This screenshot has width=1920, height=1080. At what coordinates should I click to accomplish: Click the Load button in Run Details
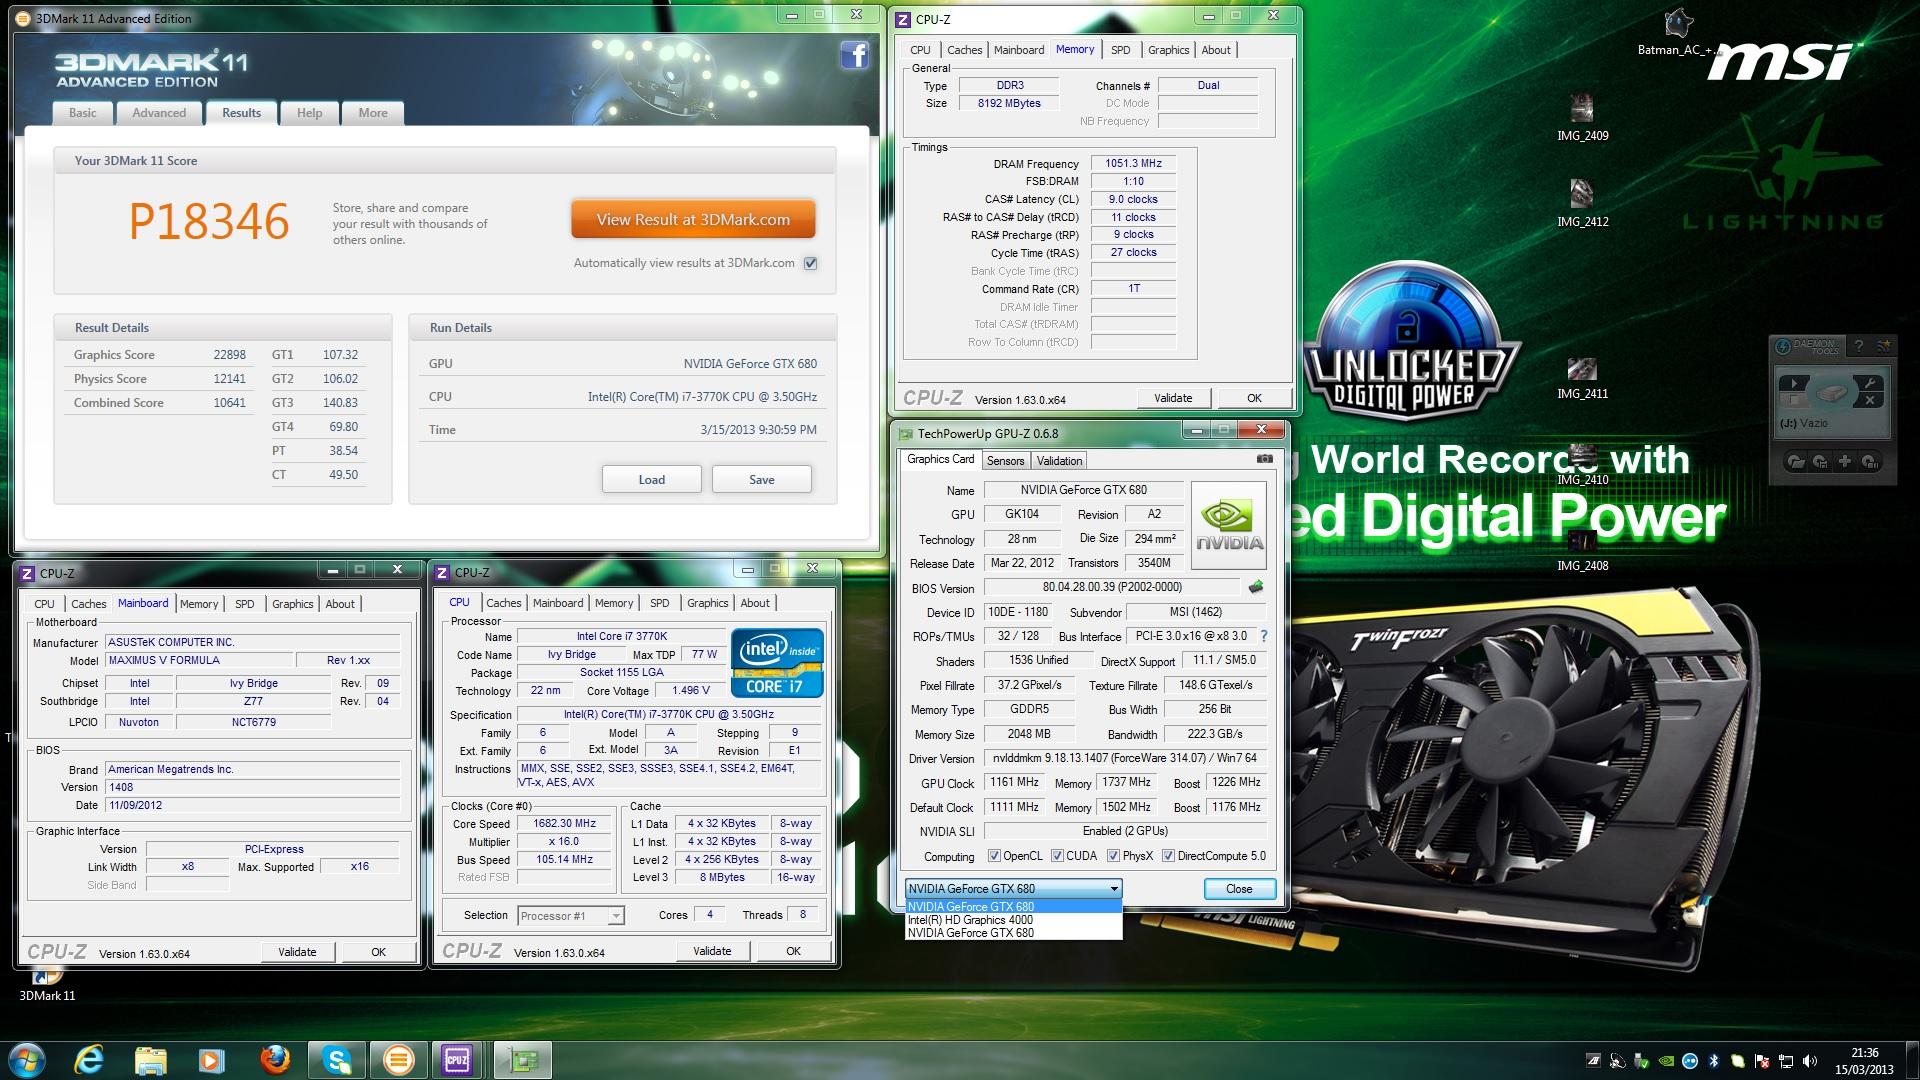coord(651,480)
